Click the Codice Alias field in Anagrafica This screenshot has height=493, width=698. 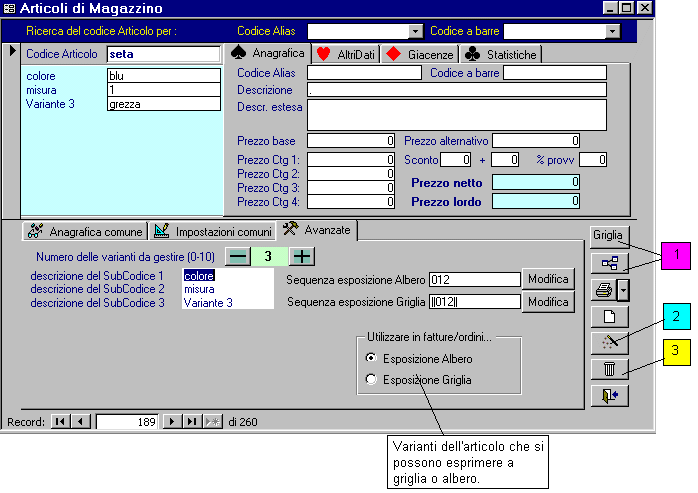click(x=364, y=73)
